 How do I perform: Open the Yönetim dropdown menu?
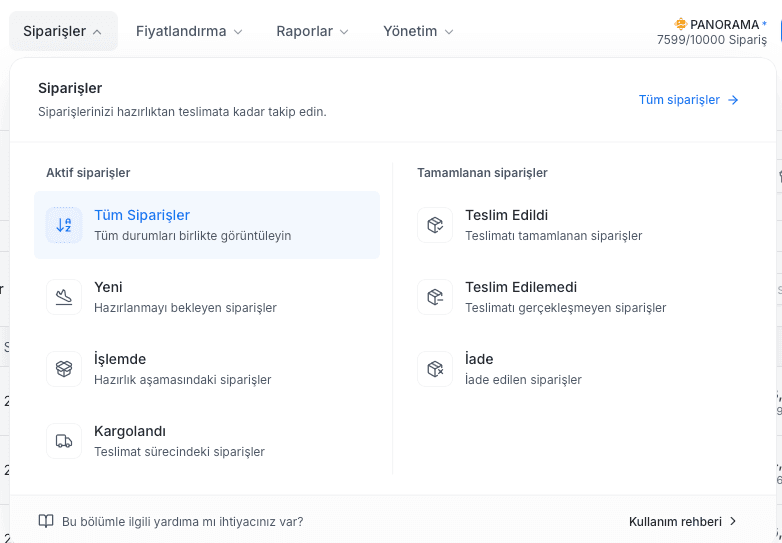point(418,31)
